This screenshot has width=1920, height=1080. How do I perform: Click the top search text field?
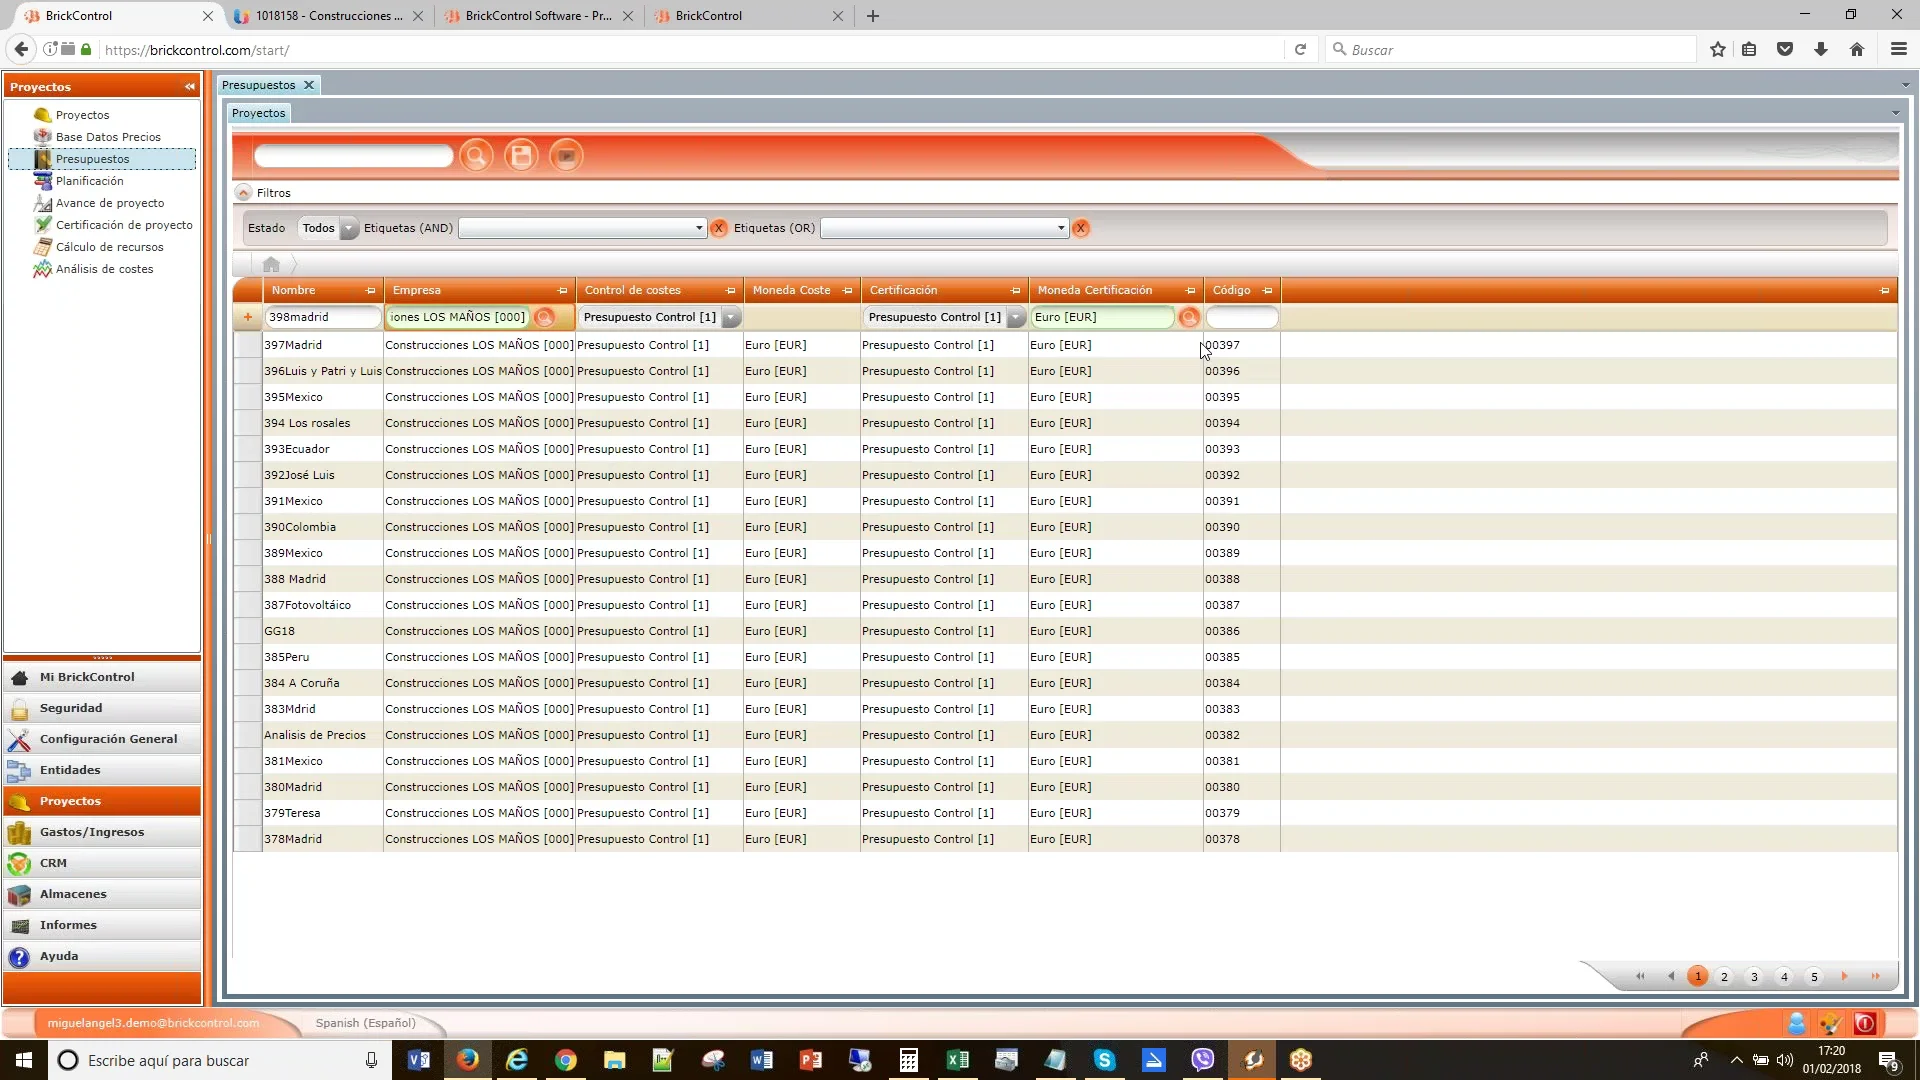pyautogui.click(x=353, y=156)
